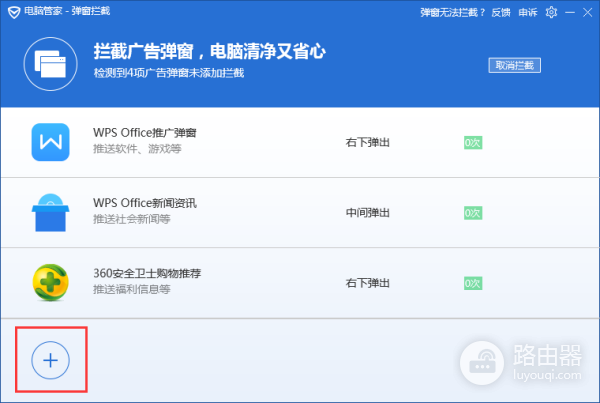Click the PC Manager shield logo
The image size is (600, 403).
coord(14,12)
